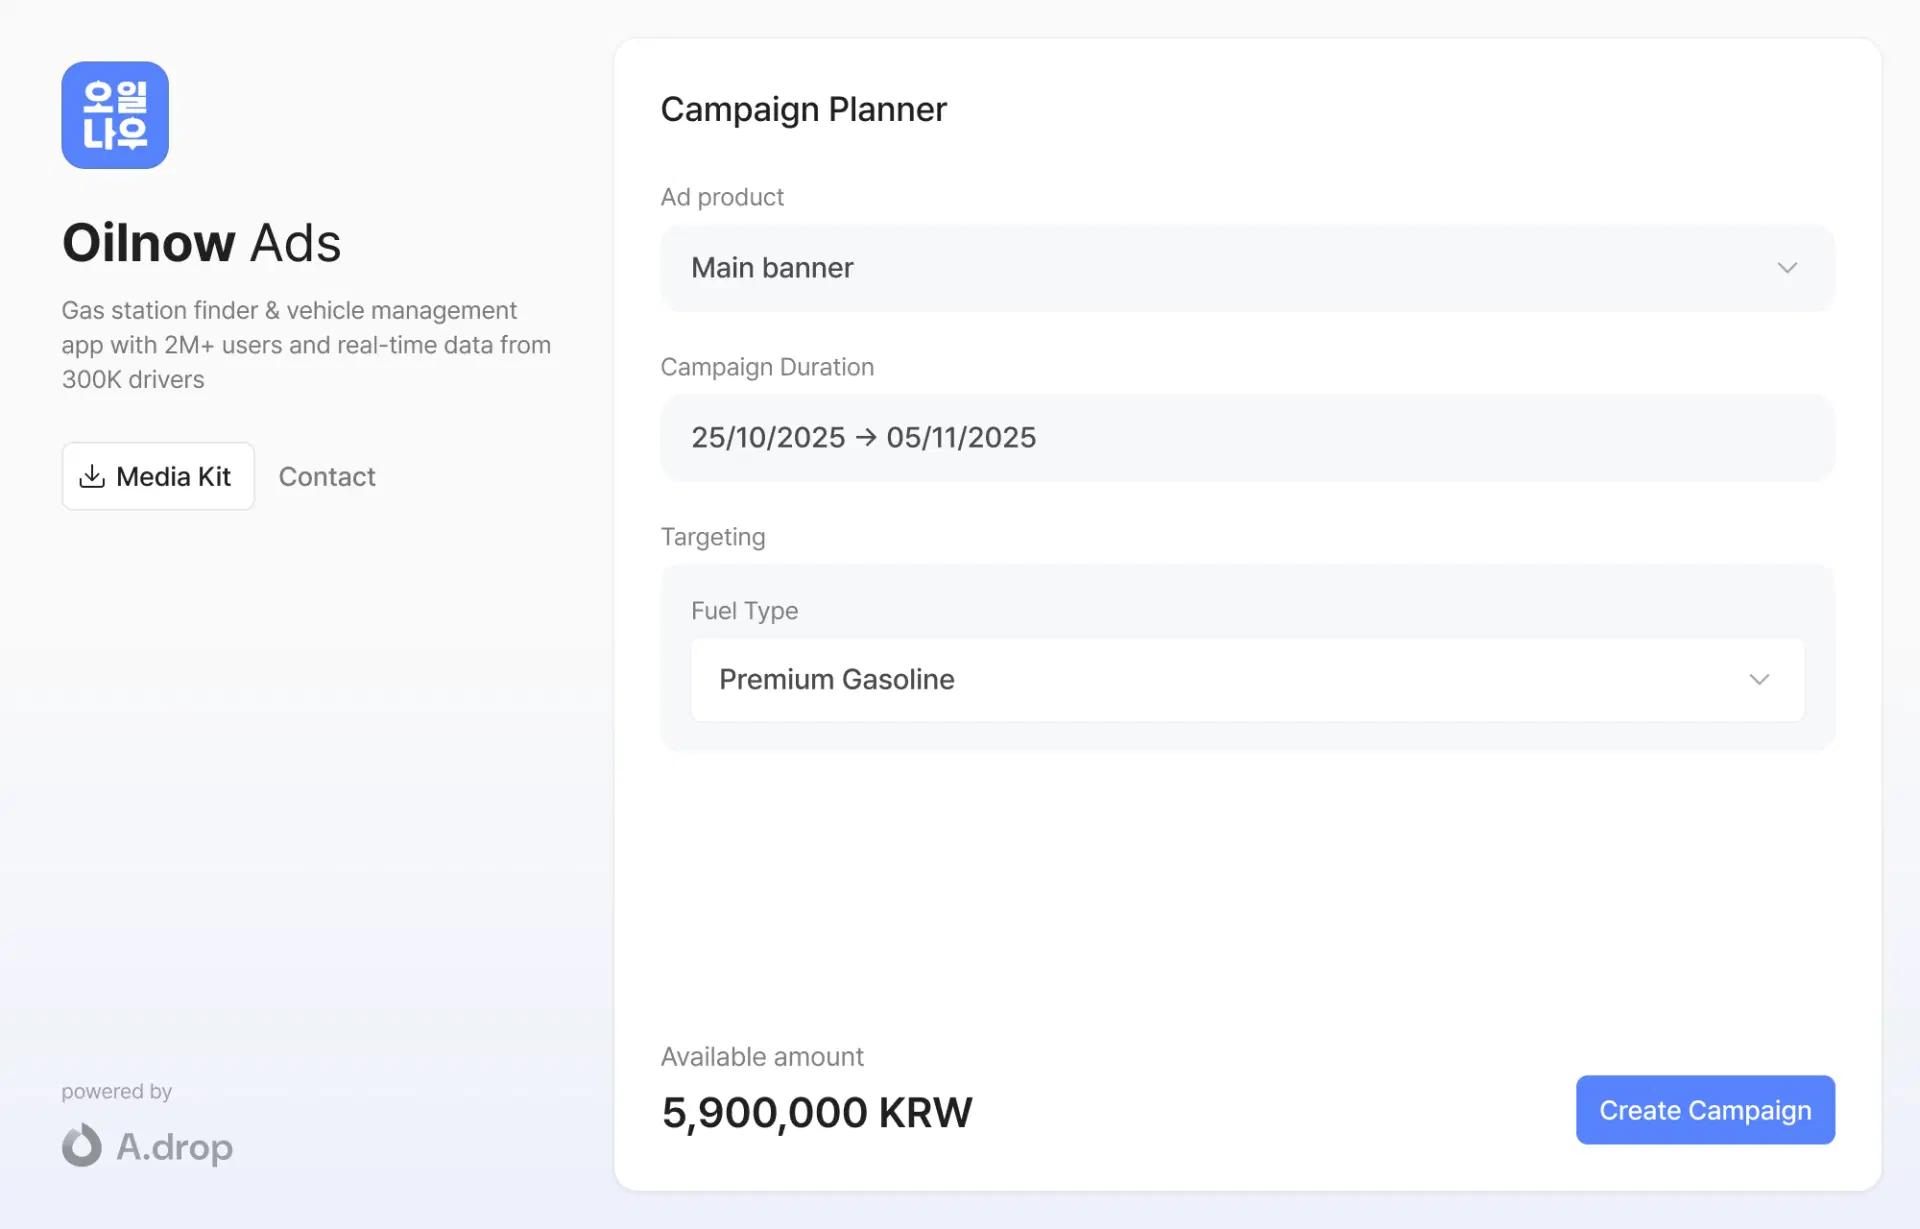Click the Fuel Type chevron arrow

[x=1759, y=680]
